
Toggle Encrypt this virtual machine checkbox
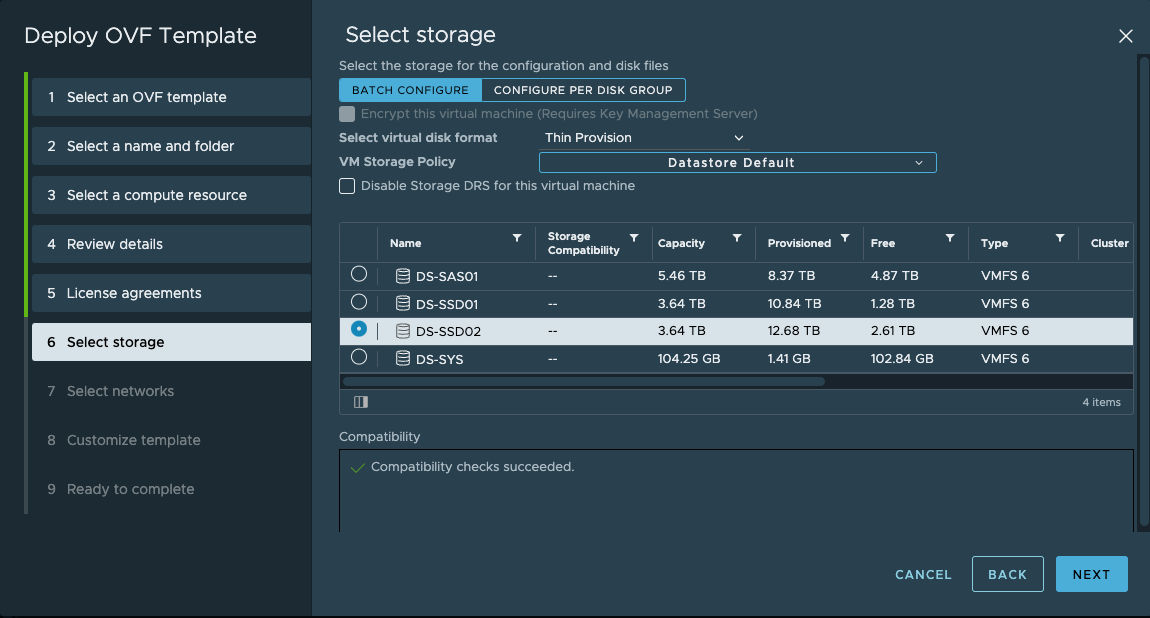[x=347, y=114]
